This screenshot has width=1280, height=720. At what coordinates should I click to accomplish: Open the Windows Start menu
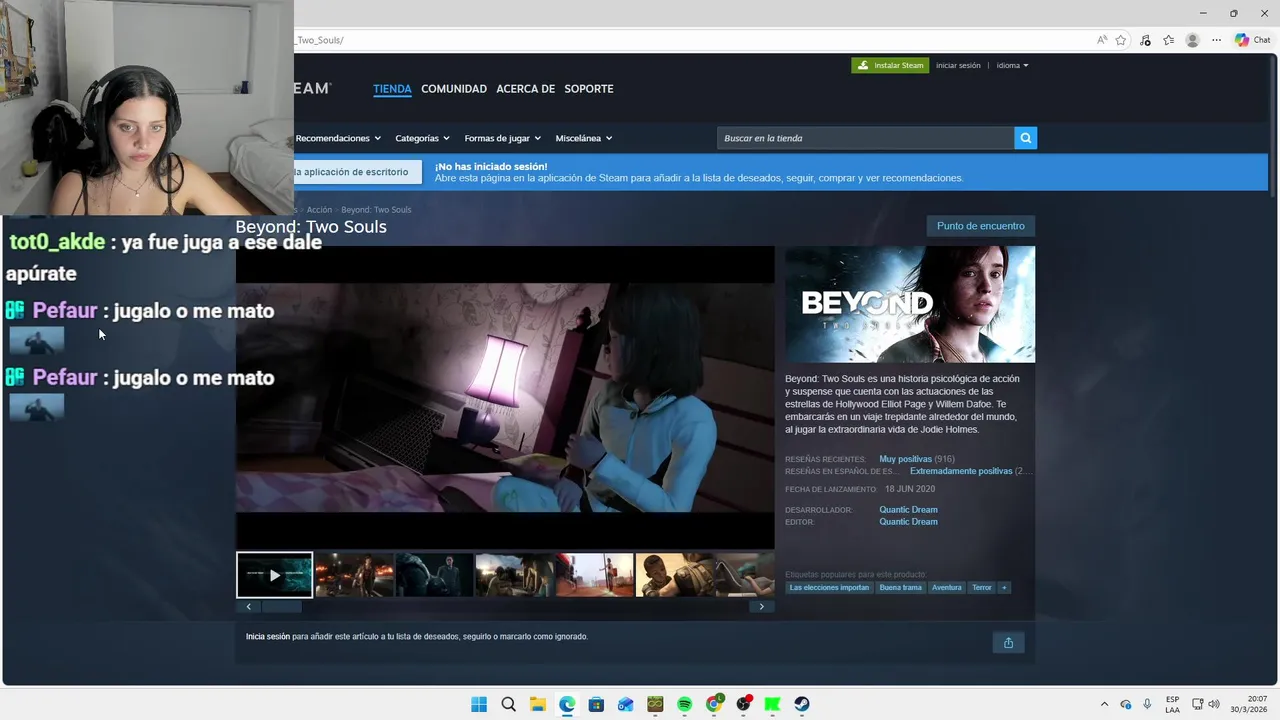click(479, 704)
